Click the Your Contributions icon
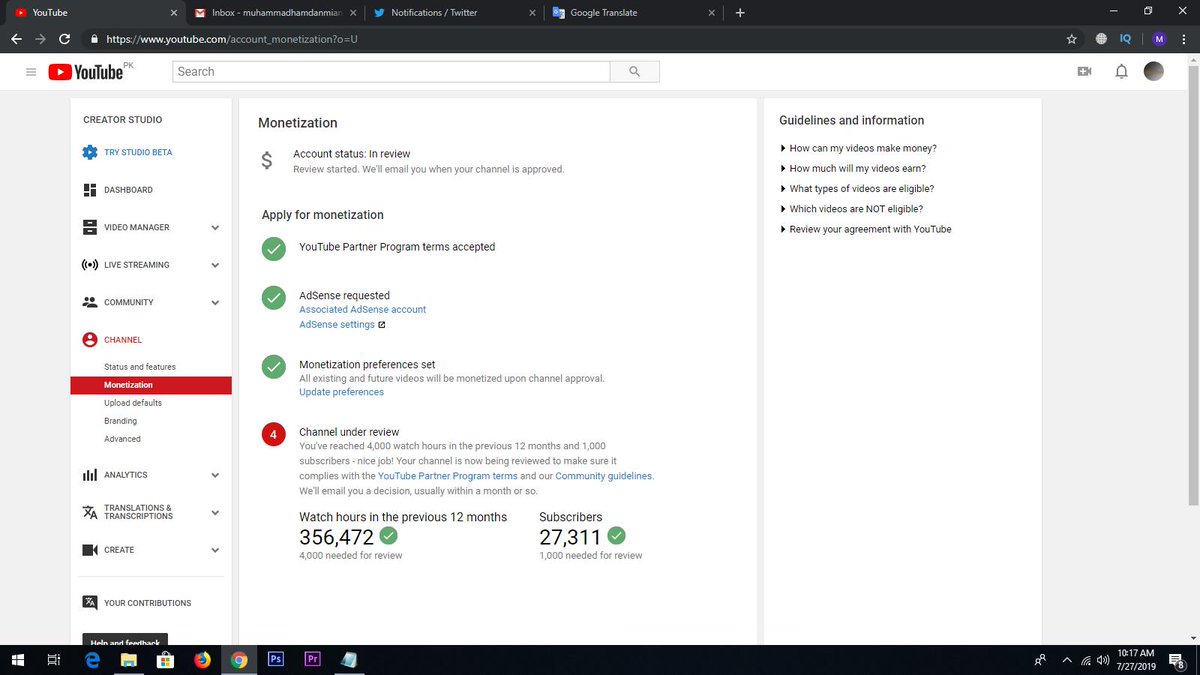Viewport: 1200px width, 675px height. [90, 603]
